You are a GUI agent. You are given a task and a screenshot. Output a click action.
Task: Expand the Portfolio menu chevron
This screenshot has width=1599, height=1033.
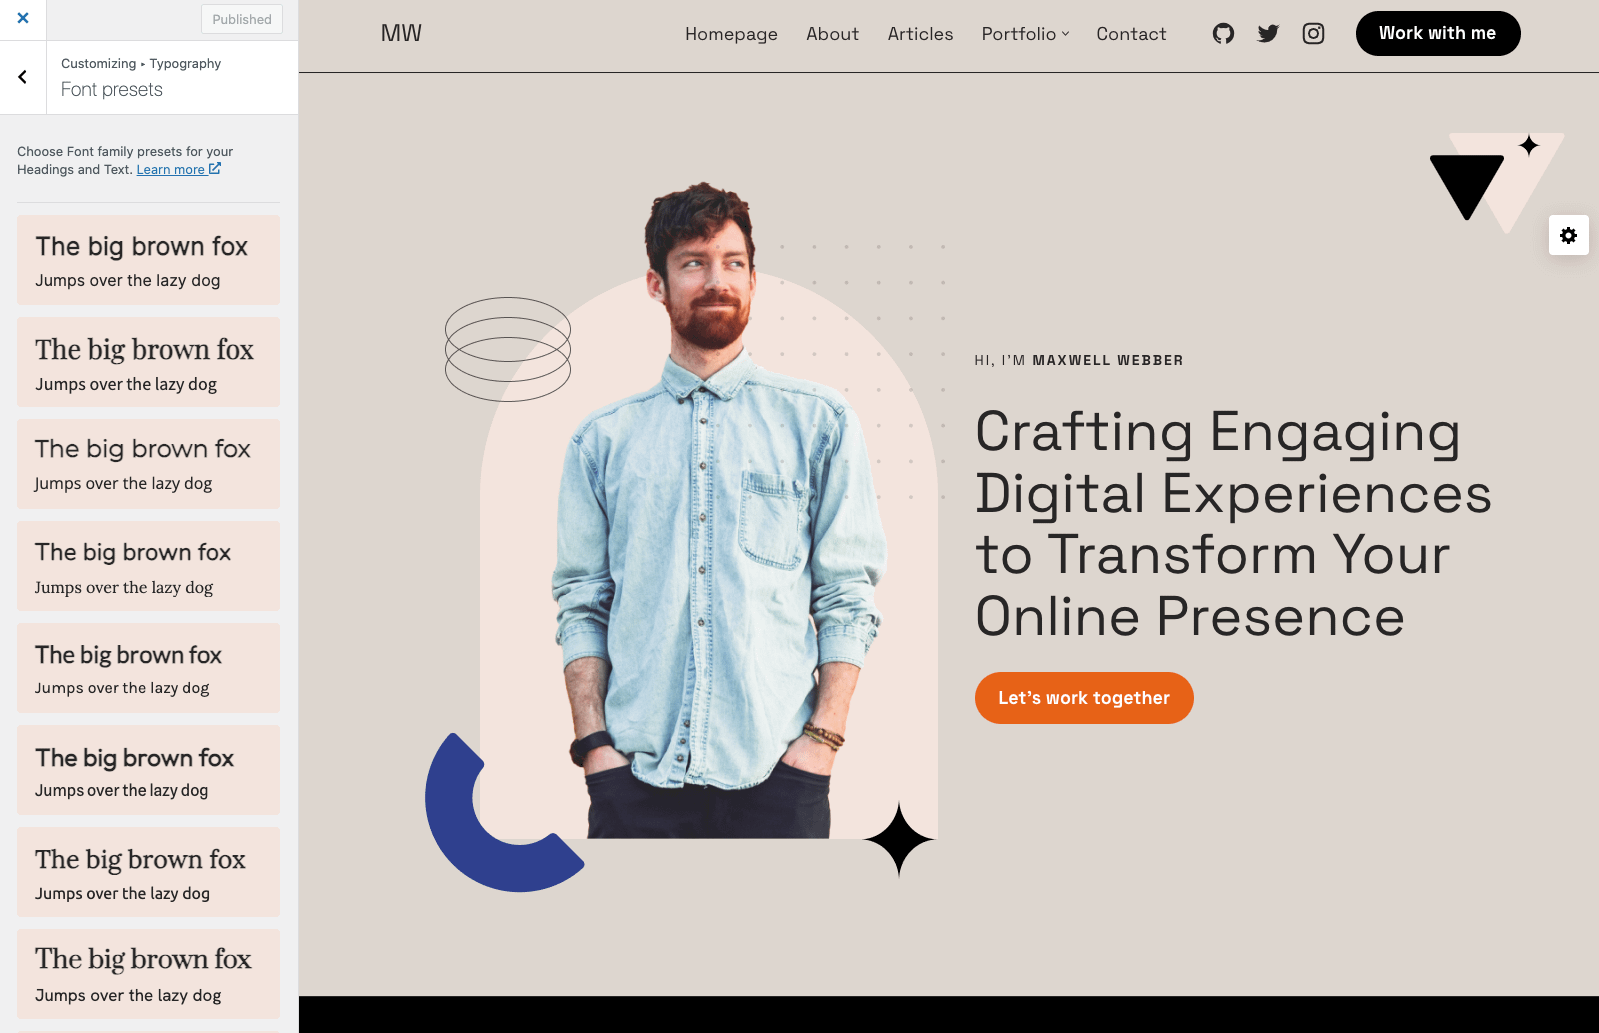click(x=1066, y=34)
